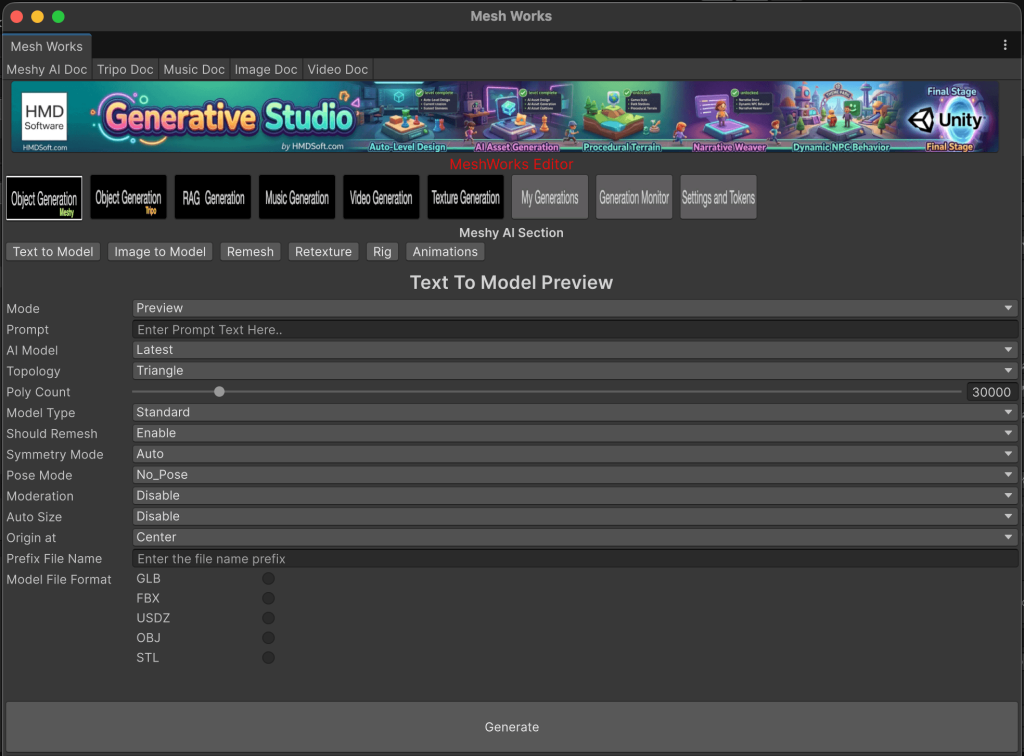Open the Image Doc tab
The height and width of the screenshot is (756, 1024).
266,69
